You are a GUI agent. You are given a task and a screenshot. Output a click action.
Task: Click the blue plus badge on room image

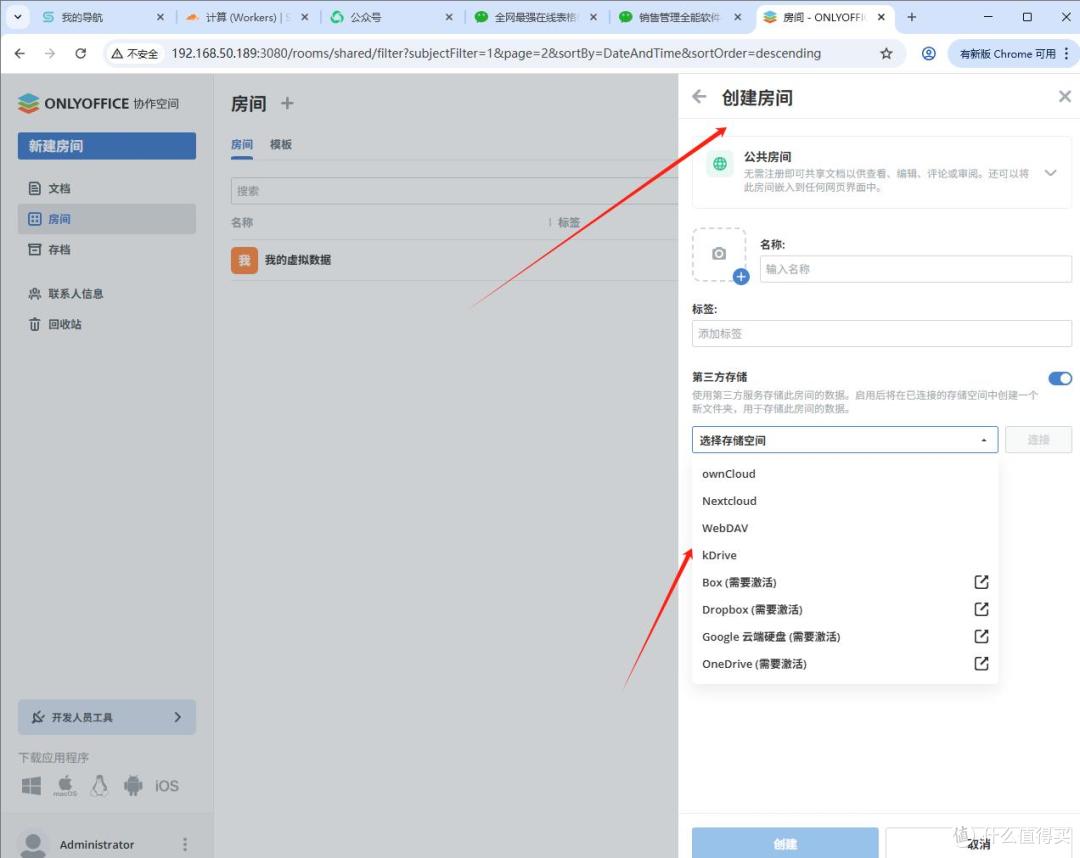pos(741,277)
